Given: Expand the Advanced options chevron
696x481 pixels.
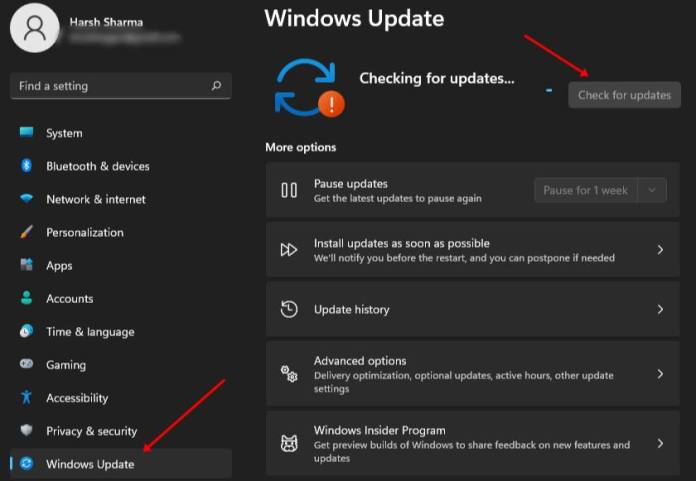Looking at the screenshot, I should [x=660, y=374].
